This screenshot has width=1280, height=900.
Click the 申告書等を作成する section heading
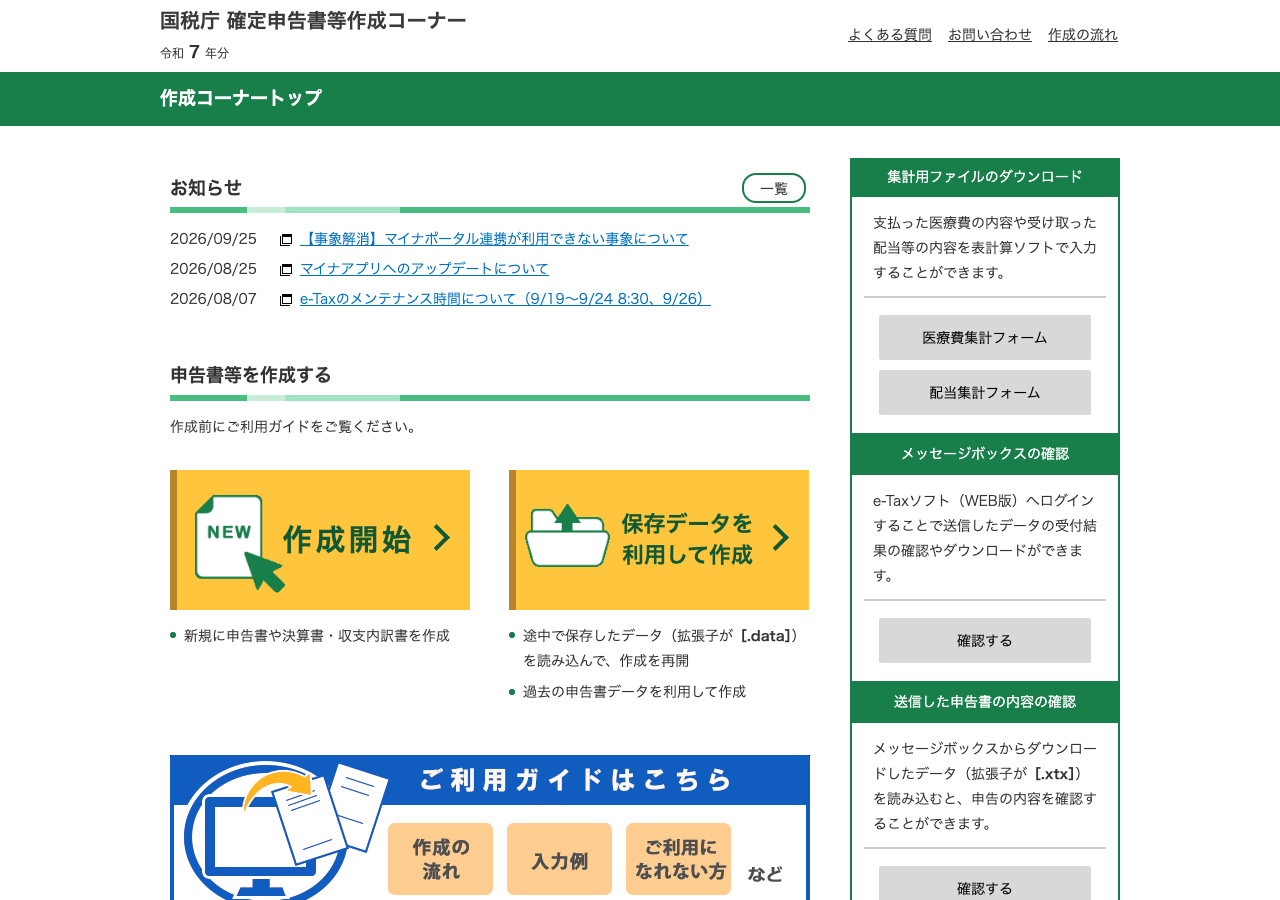tap(251, 375)
